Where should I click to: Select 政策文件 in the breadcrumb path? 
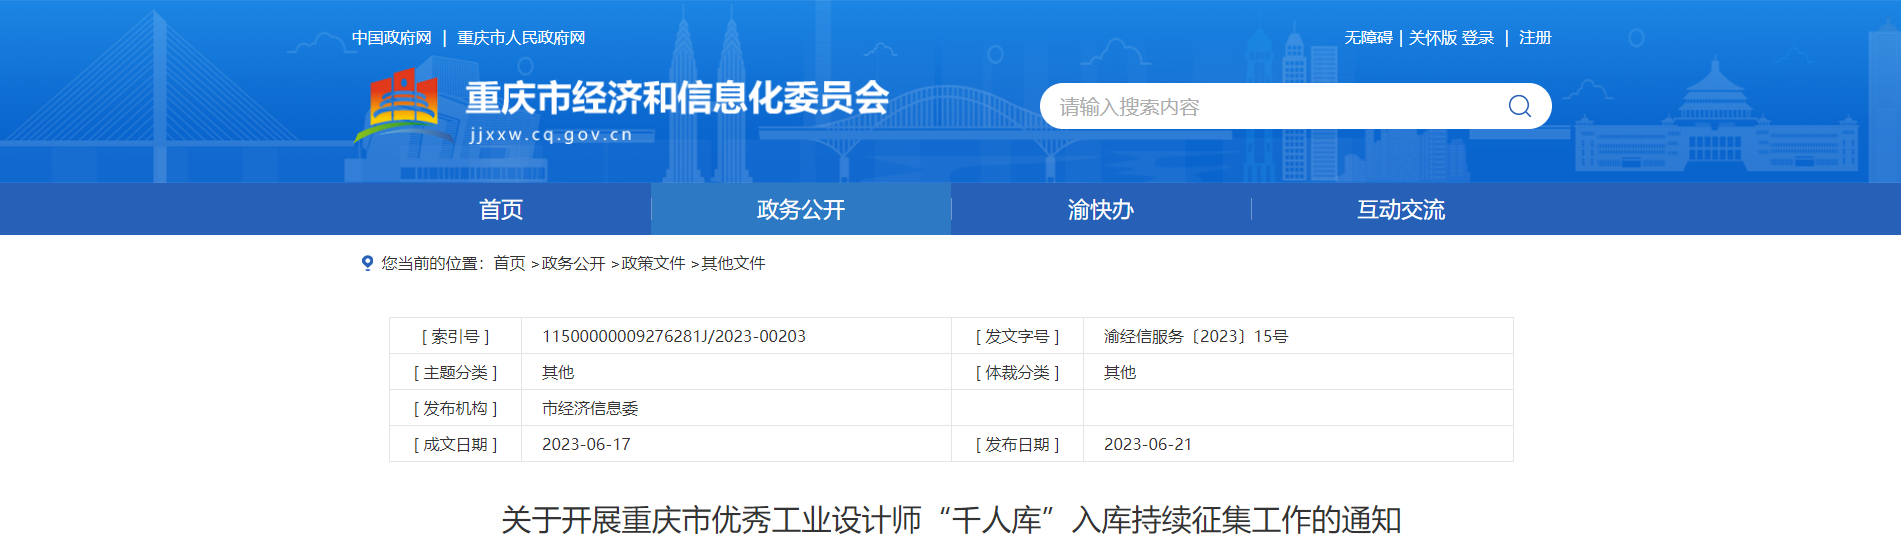tap(653, 263)
